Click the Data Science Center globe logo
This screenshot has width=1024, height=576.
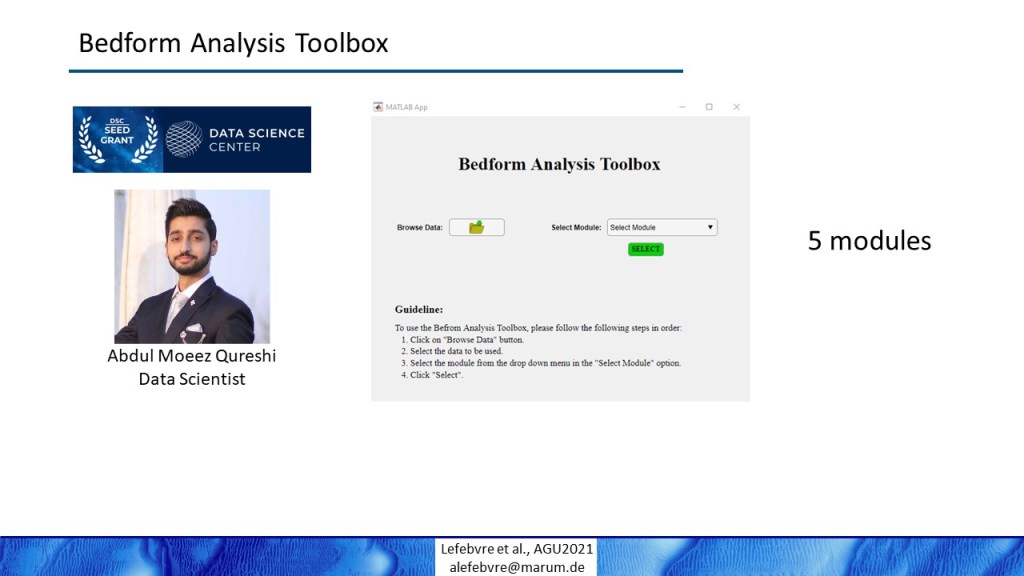click(184, 139)
